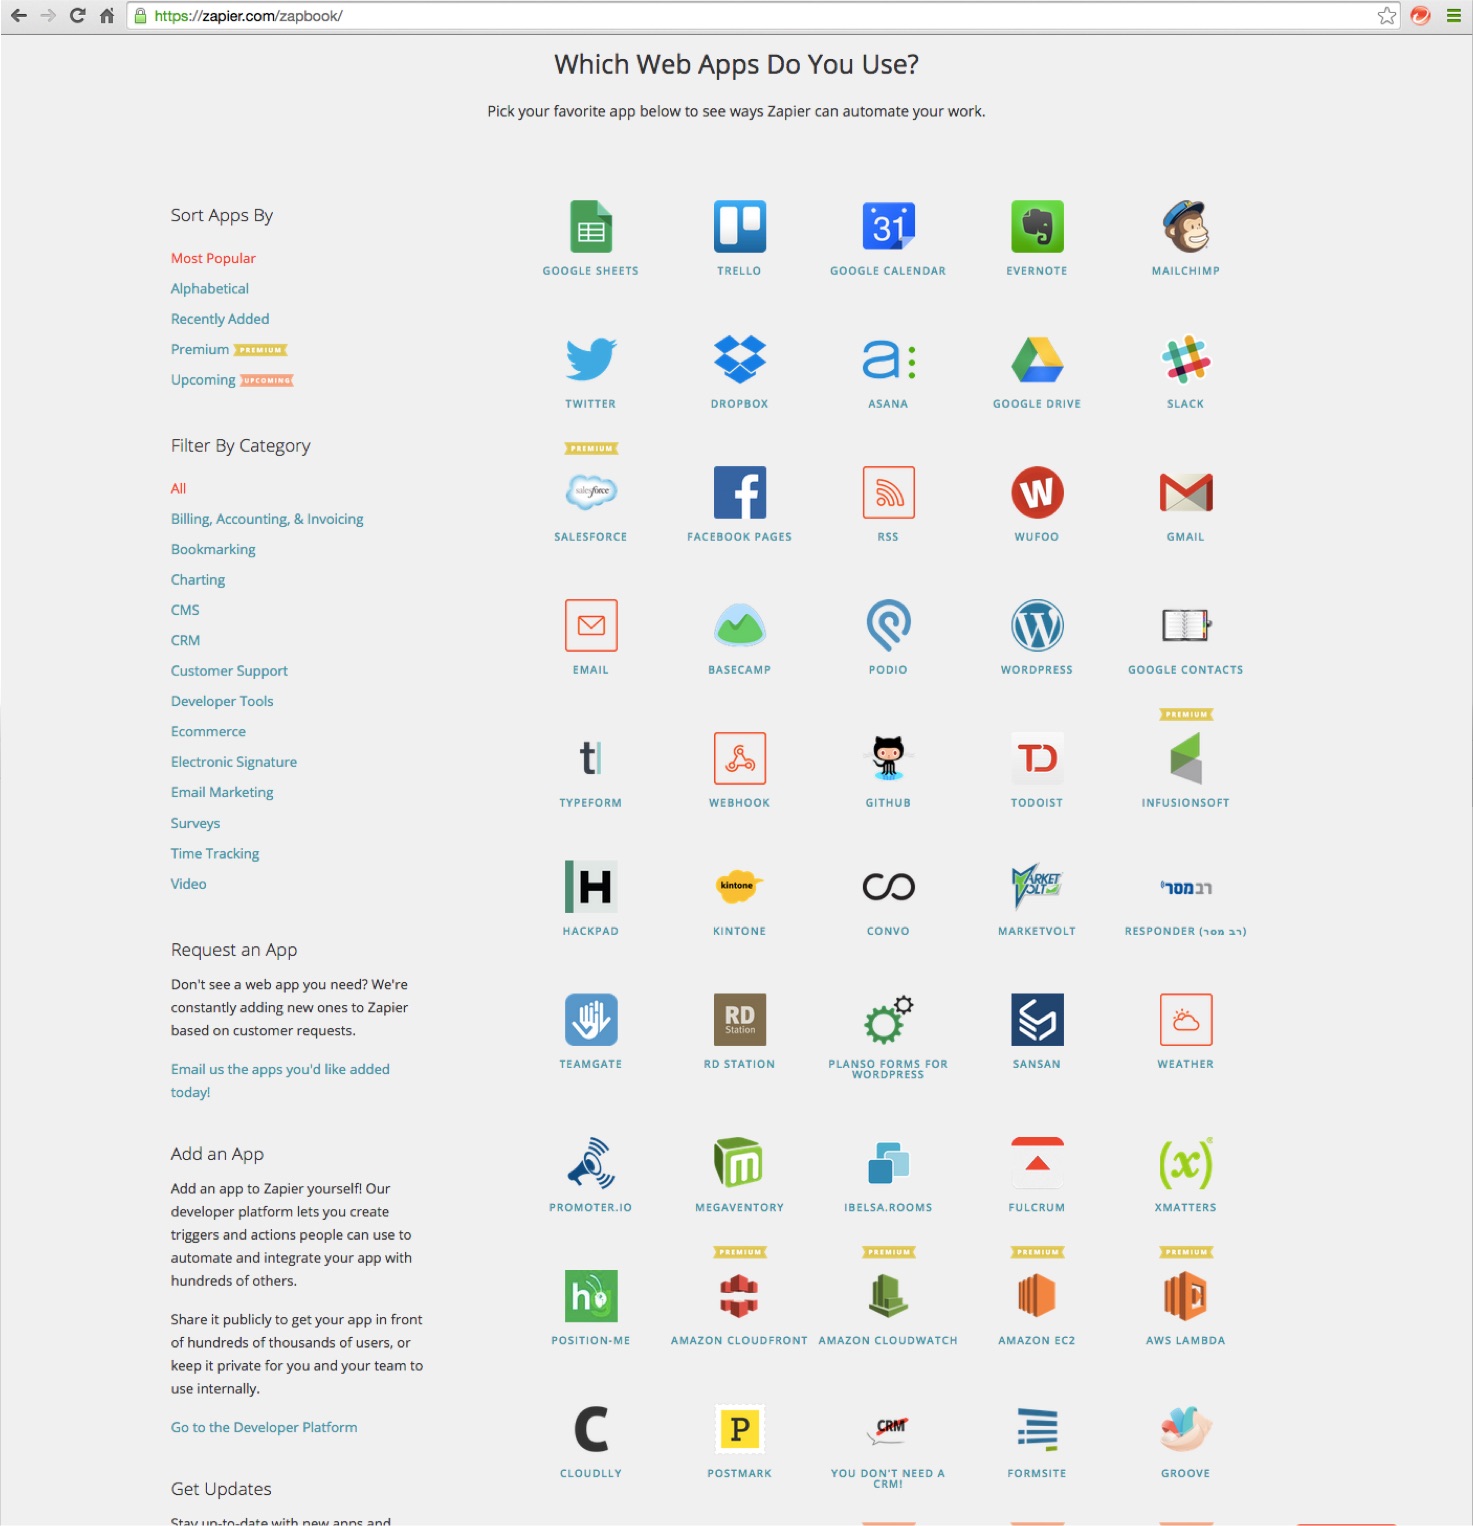Screen dimensions: 1473x1526
Task: Sort apps by Most Popular
Action: click(213, 258)
